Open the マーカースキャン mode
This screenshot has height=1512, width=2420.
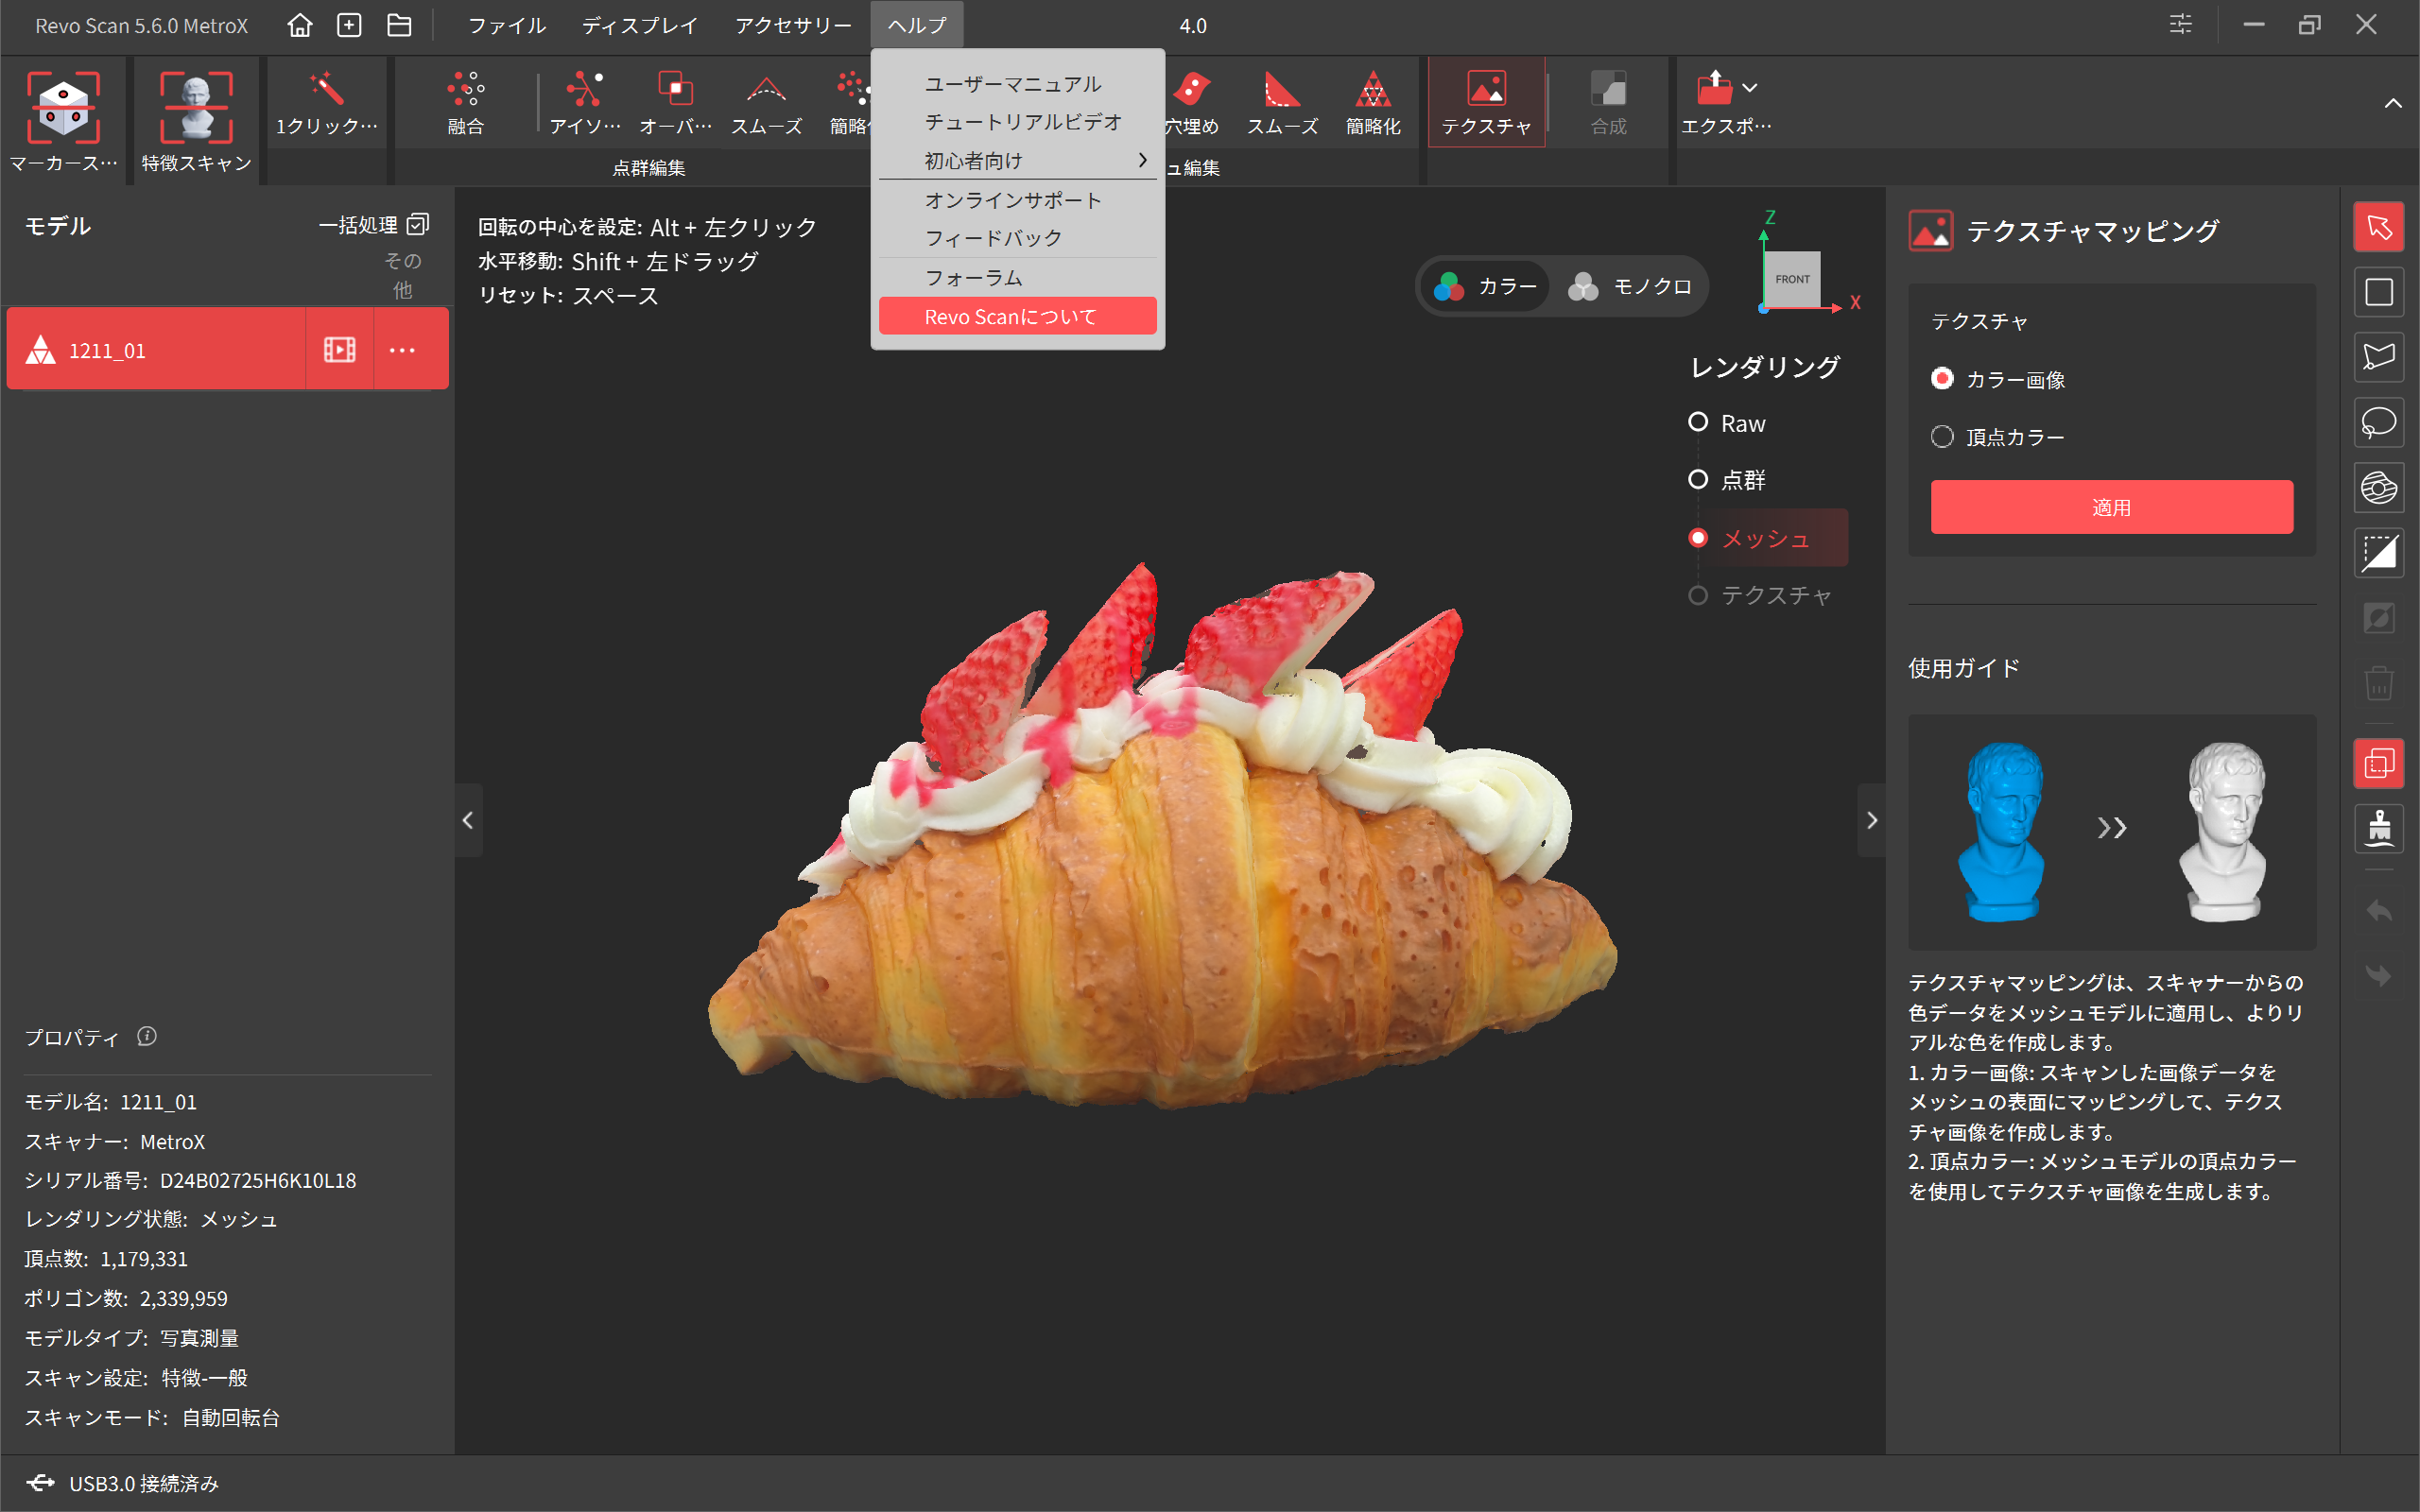tap(64, 120)
